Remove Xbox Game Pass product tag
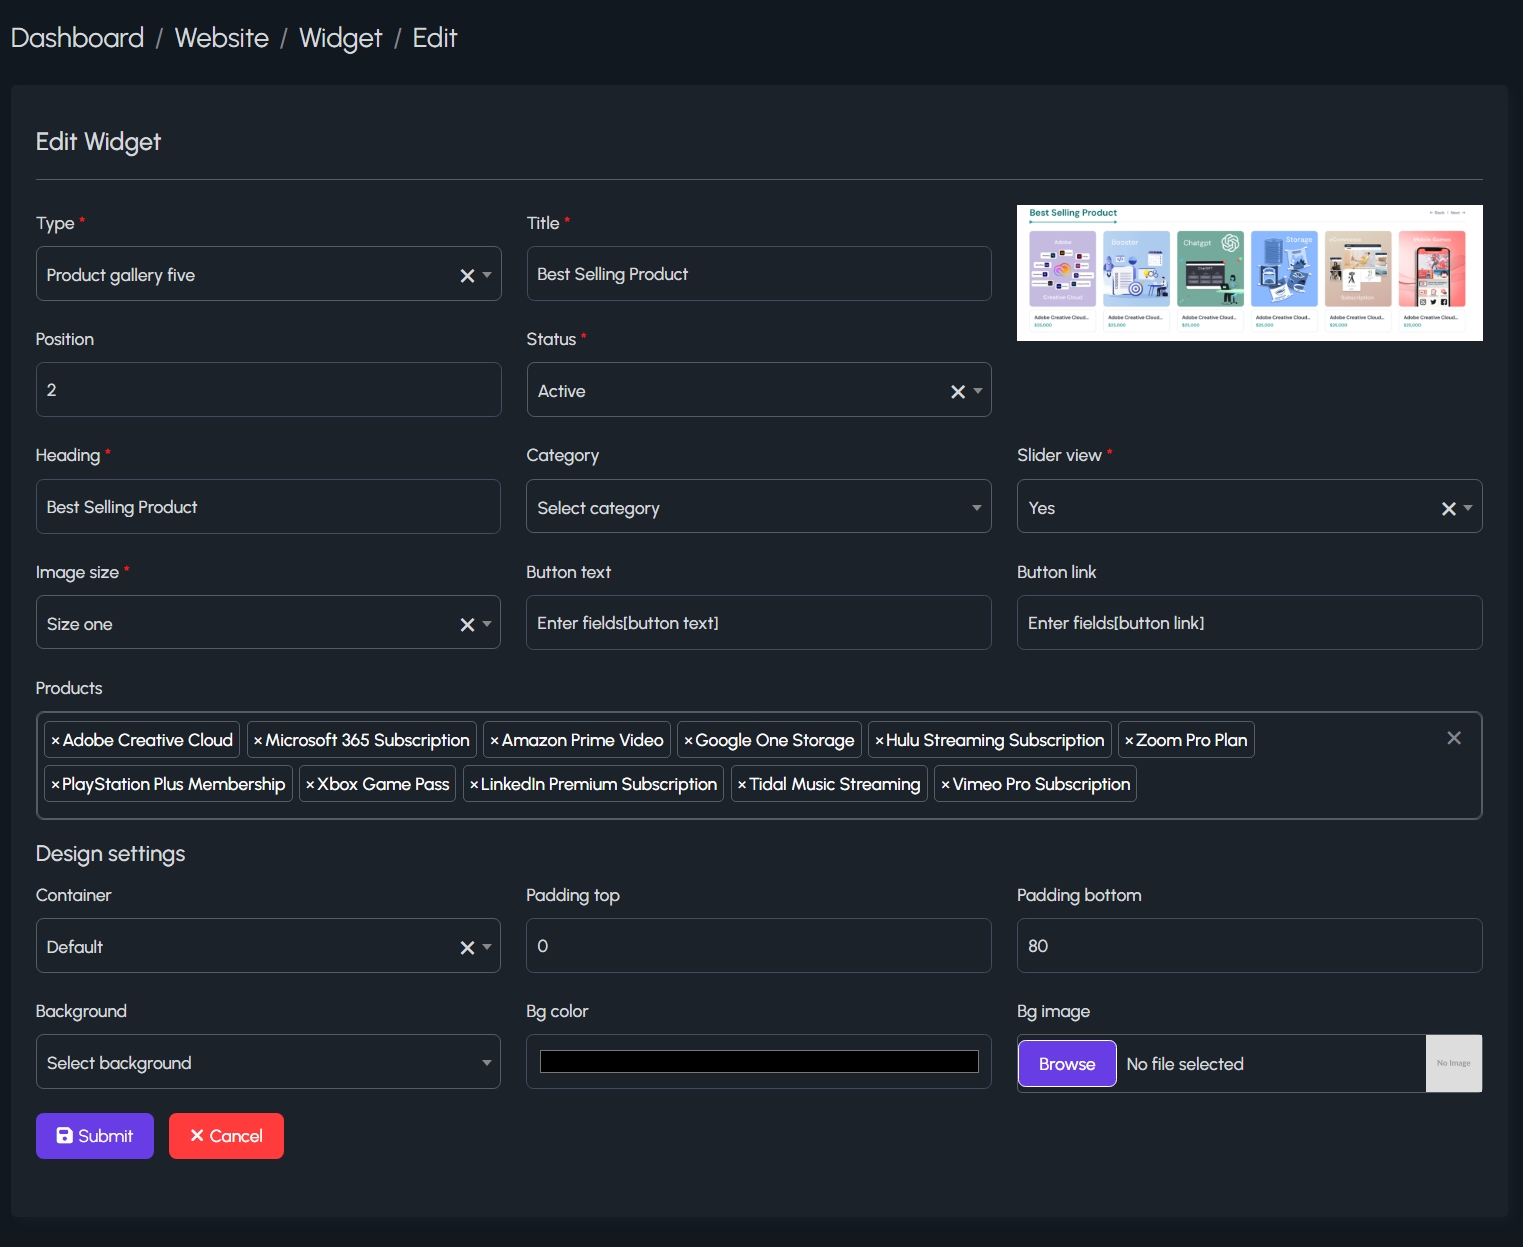 (x=310, y=785)
